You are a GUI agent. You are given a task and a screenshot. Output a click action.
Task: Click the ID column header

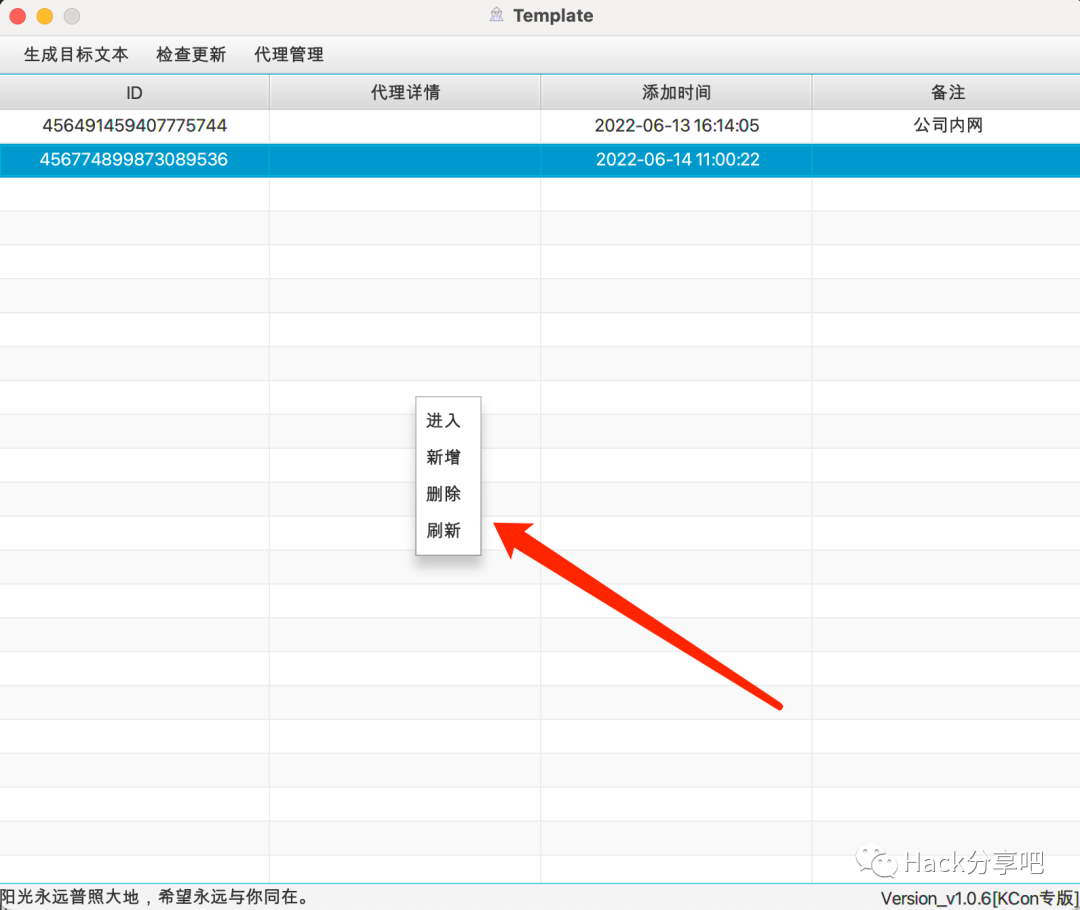tap(135, 92)
